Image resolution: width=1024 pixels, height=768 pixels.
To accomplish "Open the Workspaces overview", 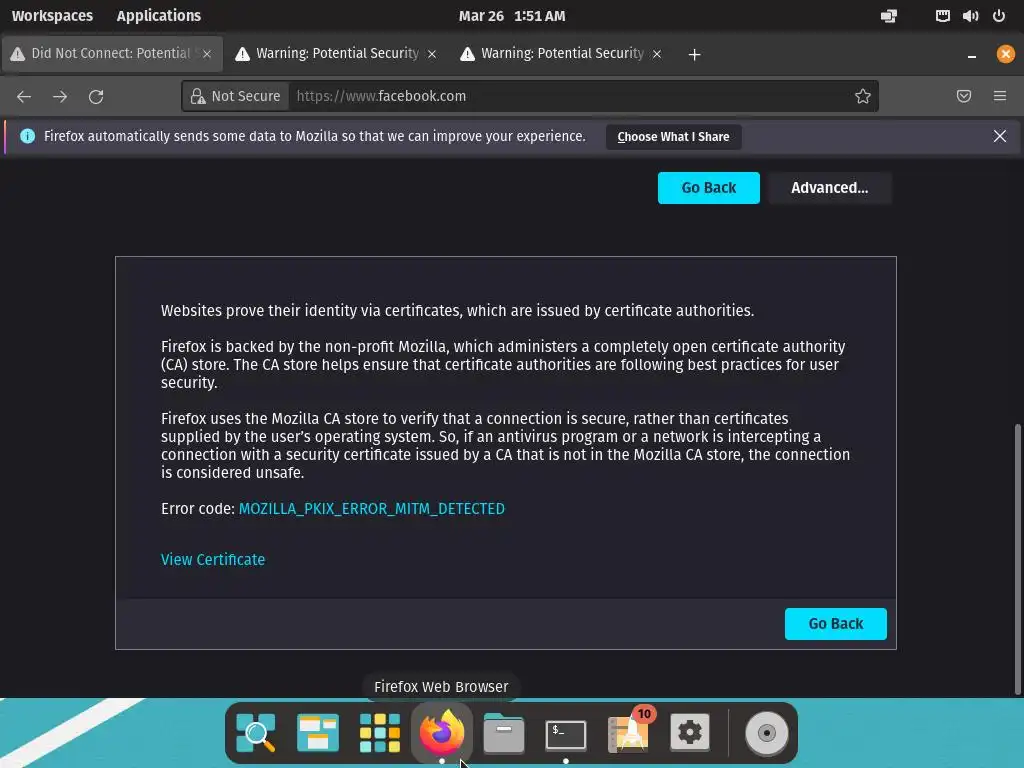I will 52,16.
